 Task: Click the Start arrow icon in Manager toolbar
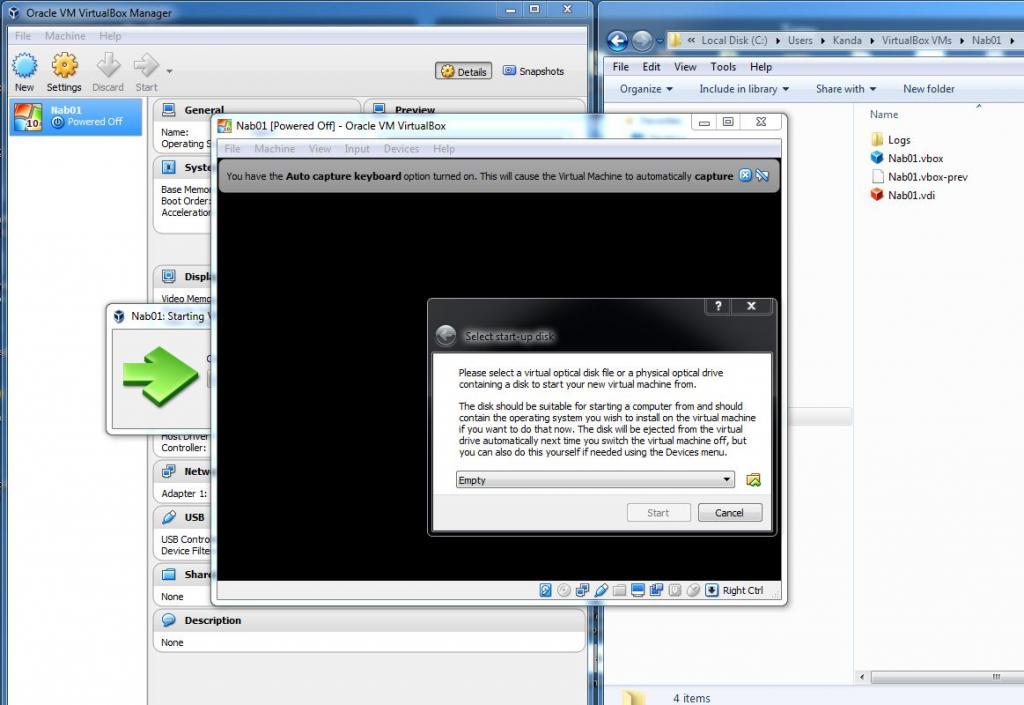click(x=146, y=65)
